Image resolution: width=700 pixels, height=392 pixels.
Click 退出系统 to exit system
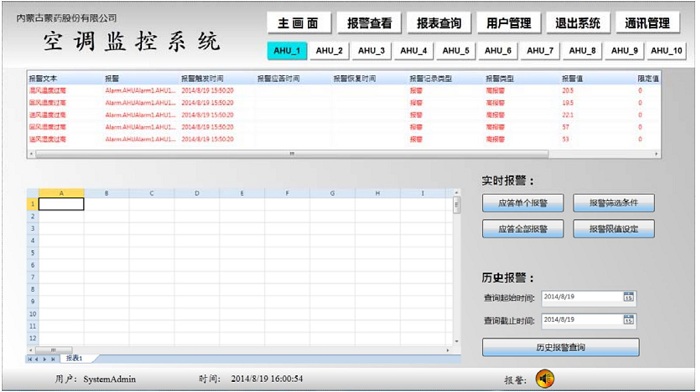[x=578, y=23]
